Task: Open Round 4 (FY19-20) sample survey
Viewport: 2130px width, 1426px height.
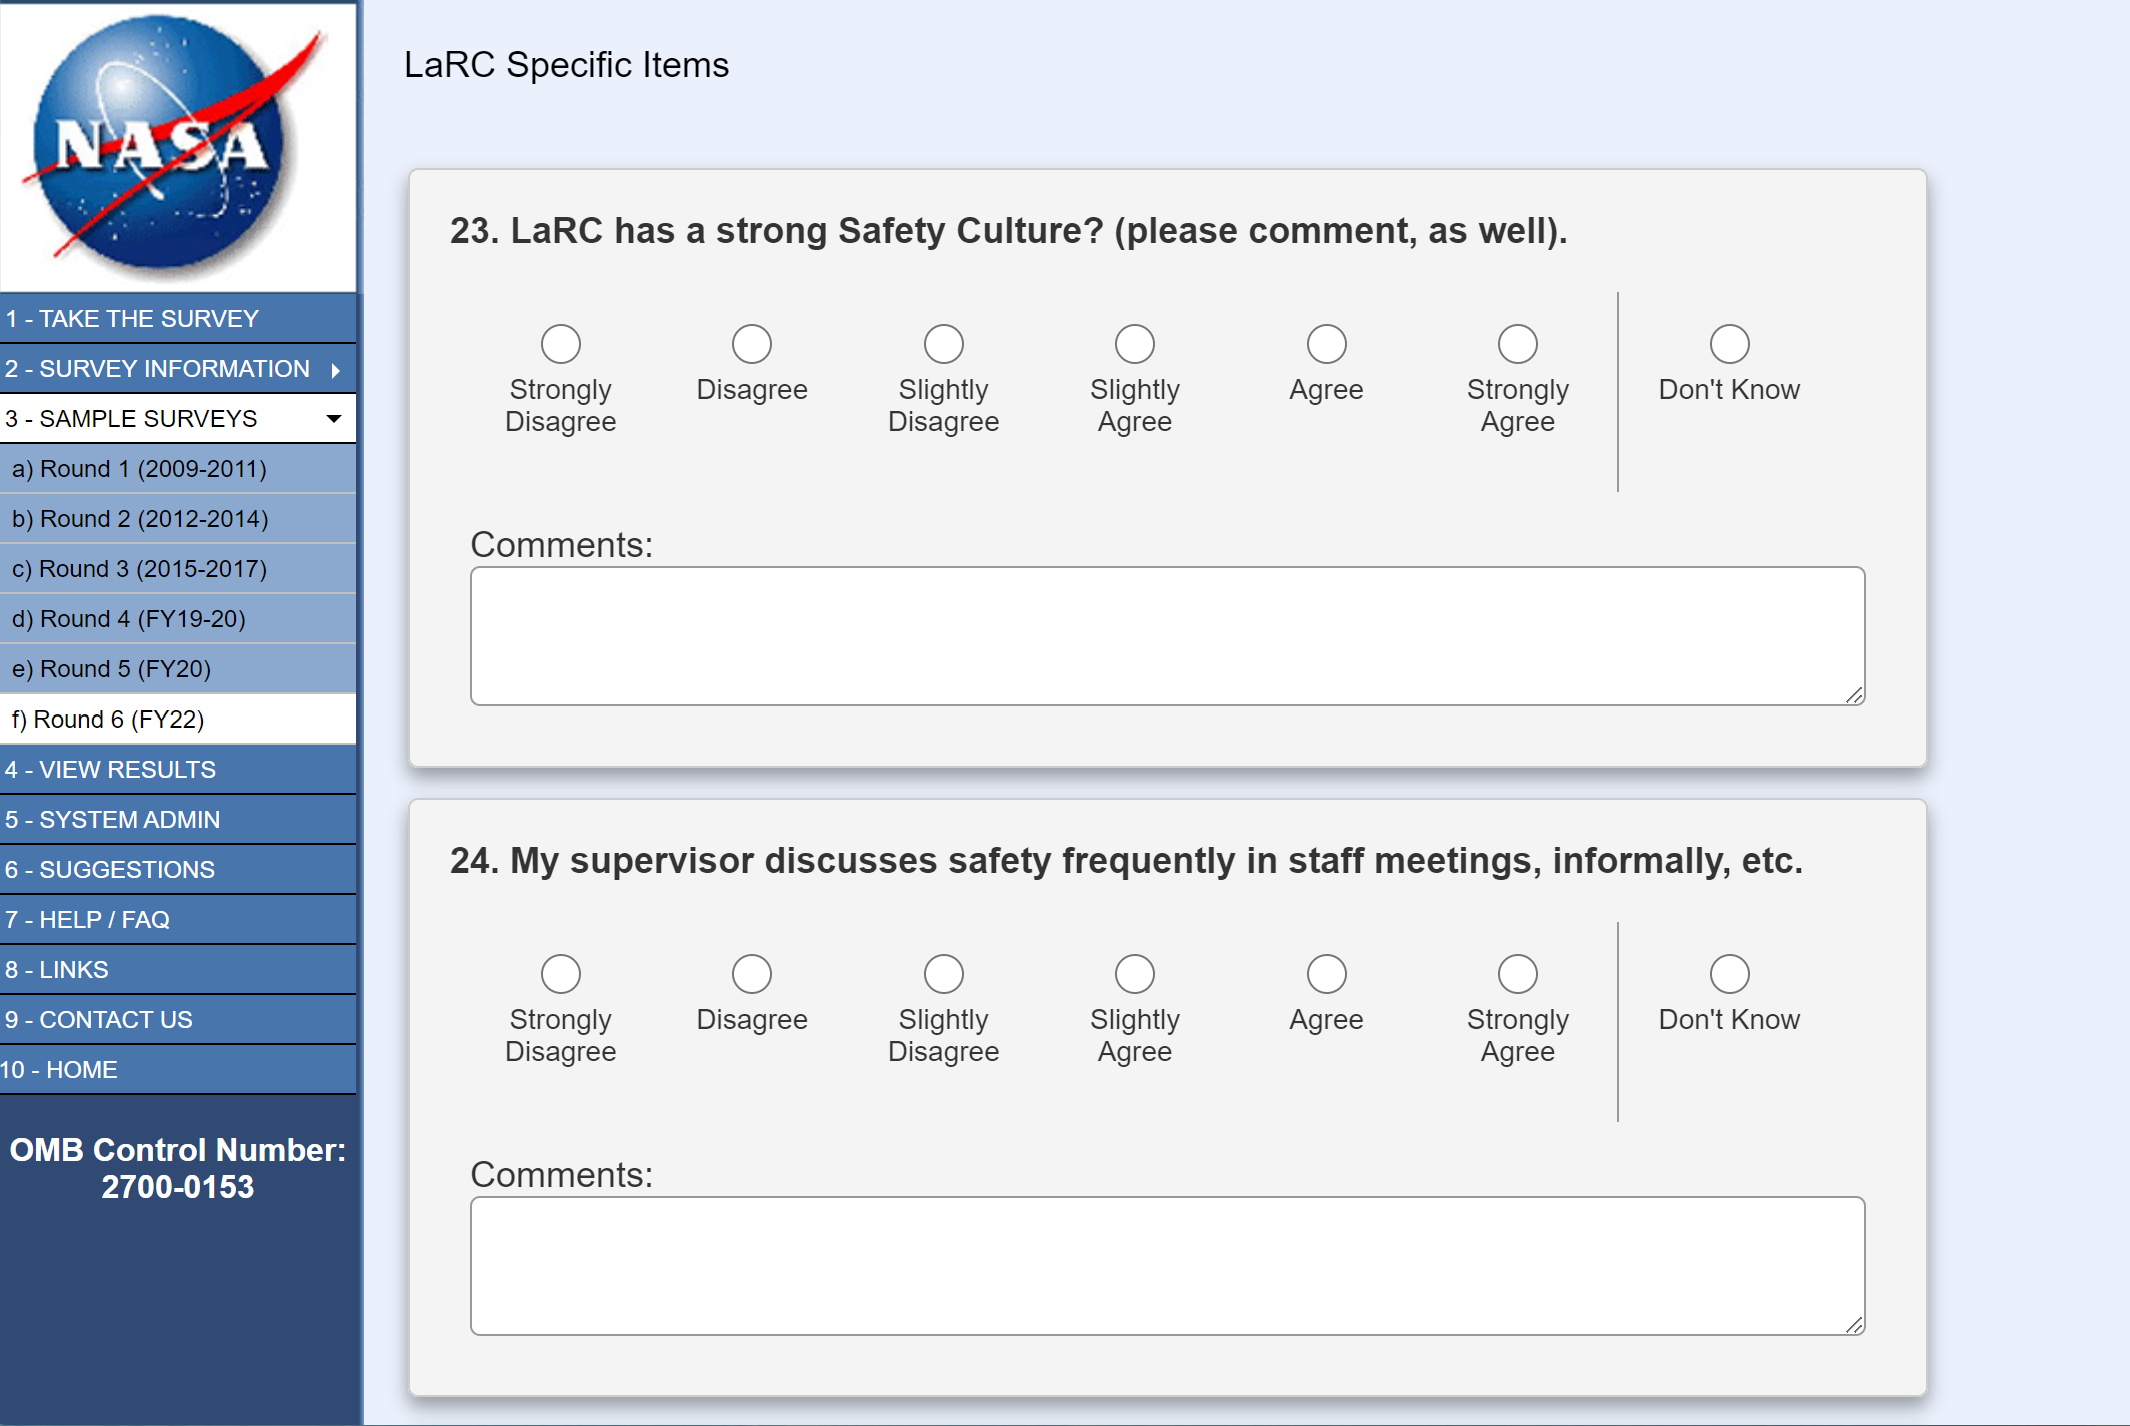Action: [128, 619]
